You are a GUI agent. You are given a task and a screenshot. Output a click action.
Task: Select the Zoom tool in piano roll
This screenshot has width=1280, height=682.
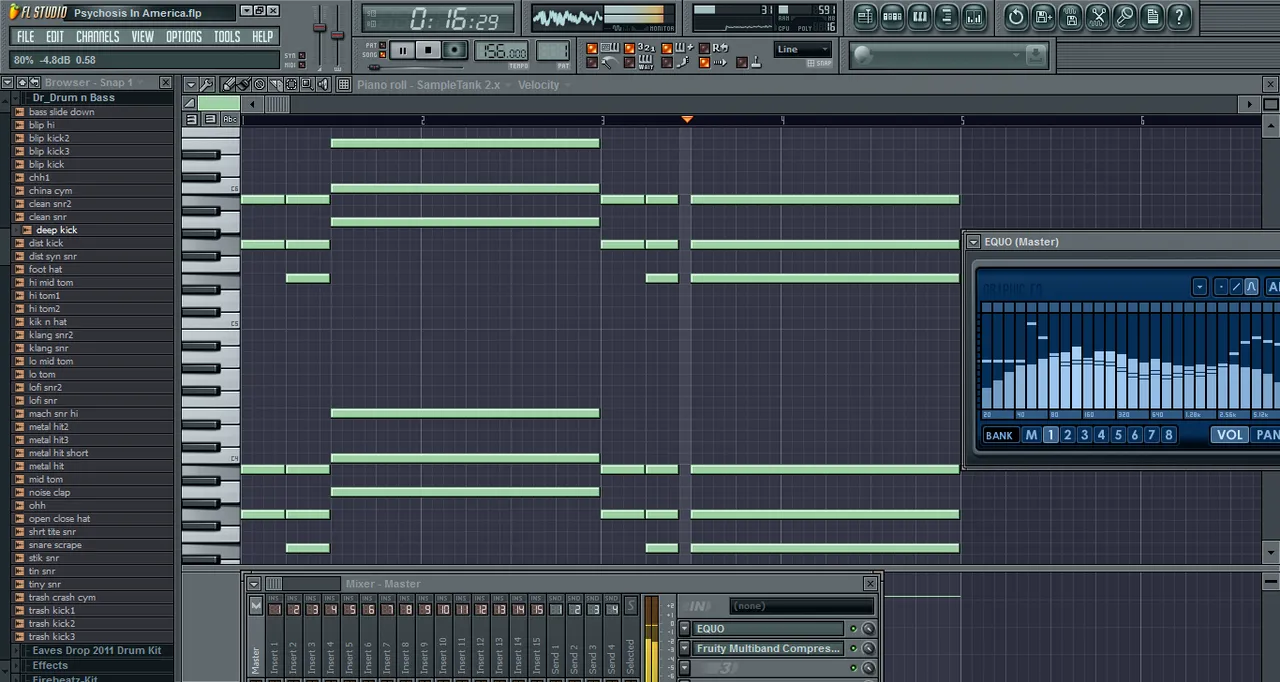[x=308, y=85]
